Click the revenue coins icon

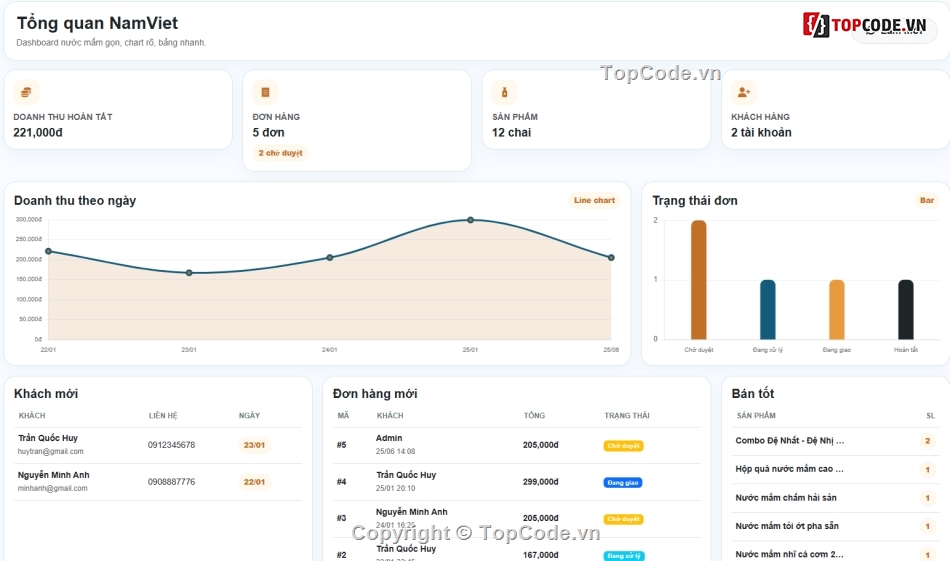point(26,92)
